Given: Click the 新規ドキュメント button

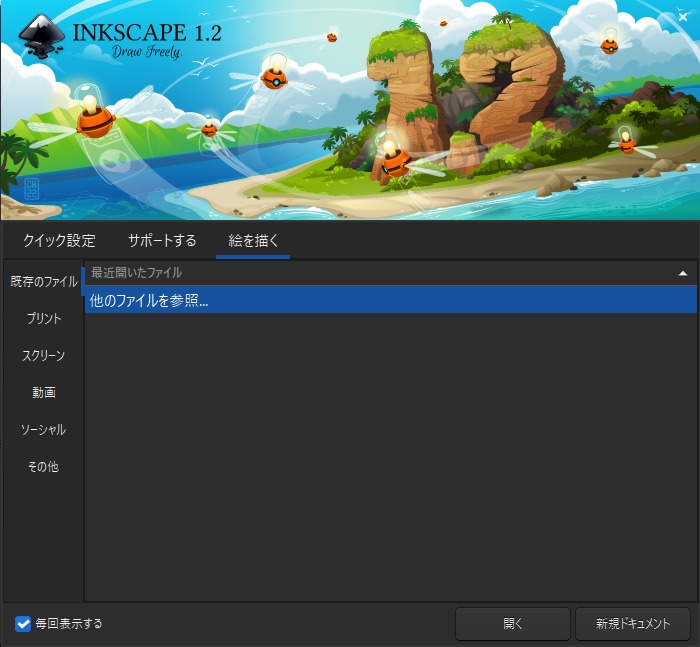Looking at the screenshot, I should pos(633,624).
